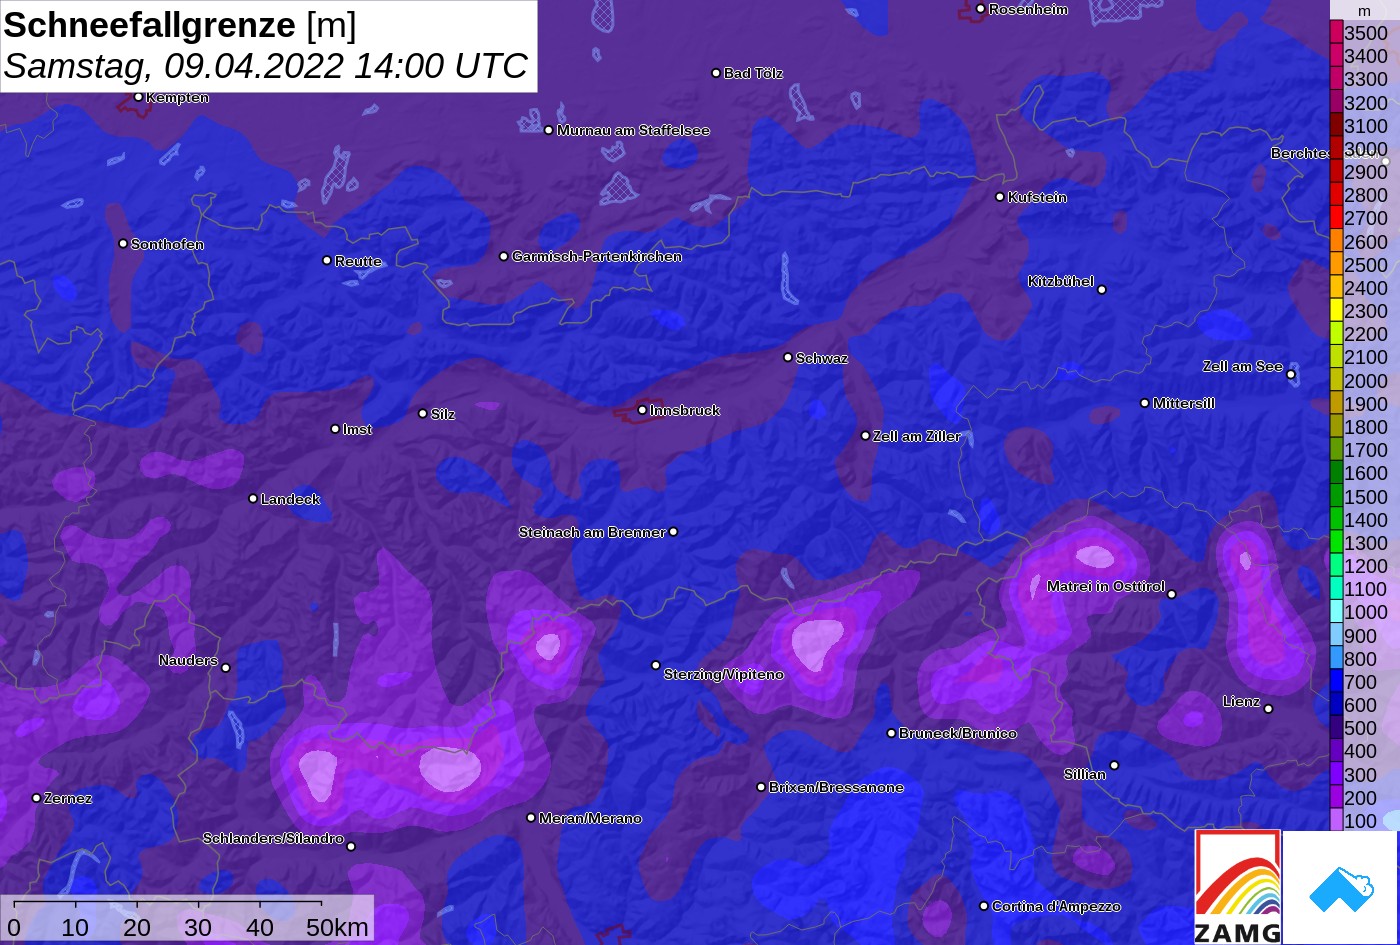Select the Nauders label

188,660
